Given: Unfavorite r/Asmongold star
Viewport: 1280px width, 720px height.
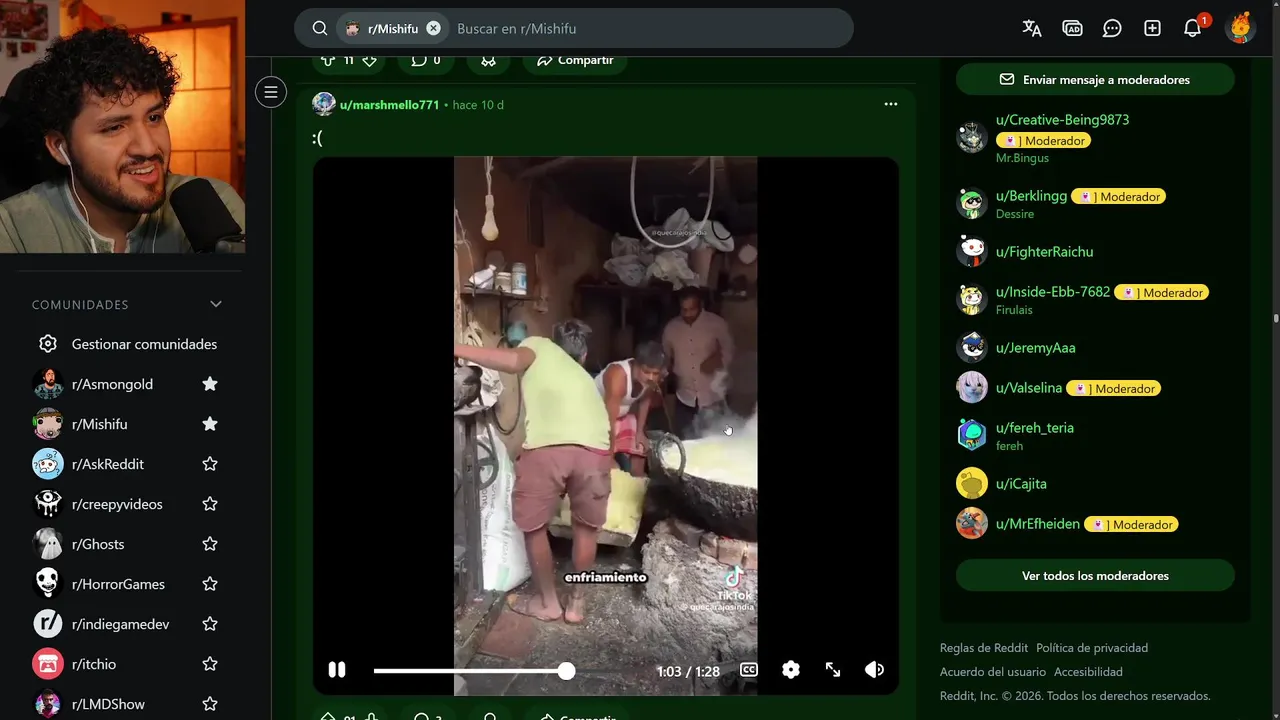Looking at the screenshot, I should click(210, 384).
